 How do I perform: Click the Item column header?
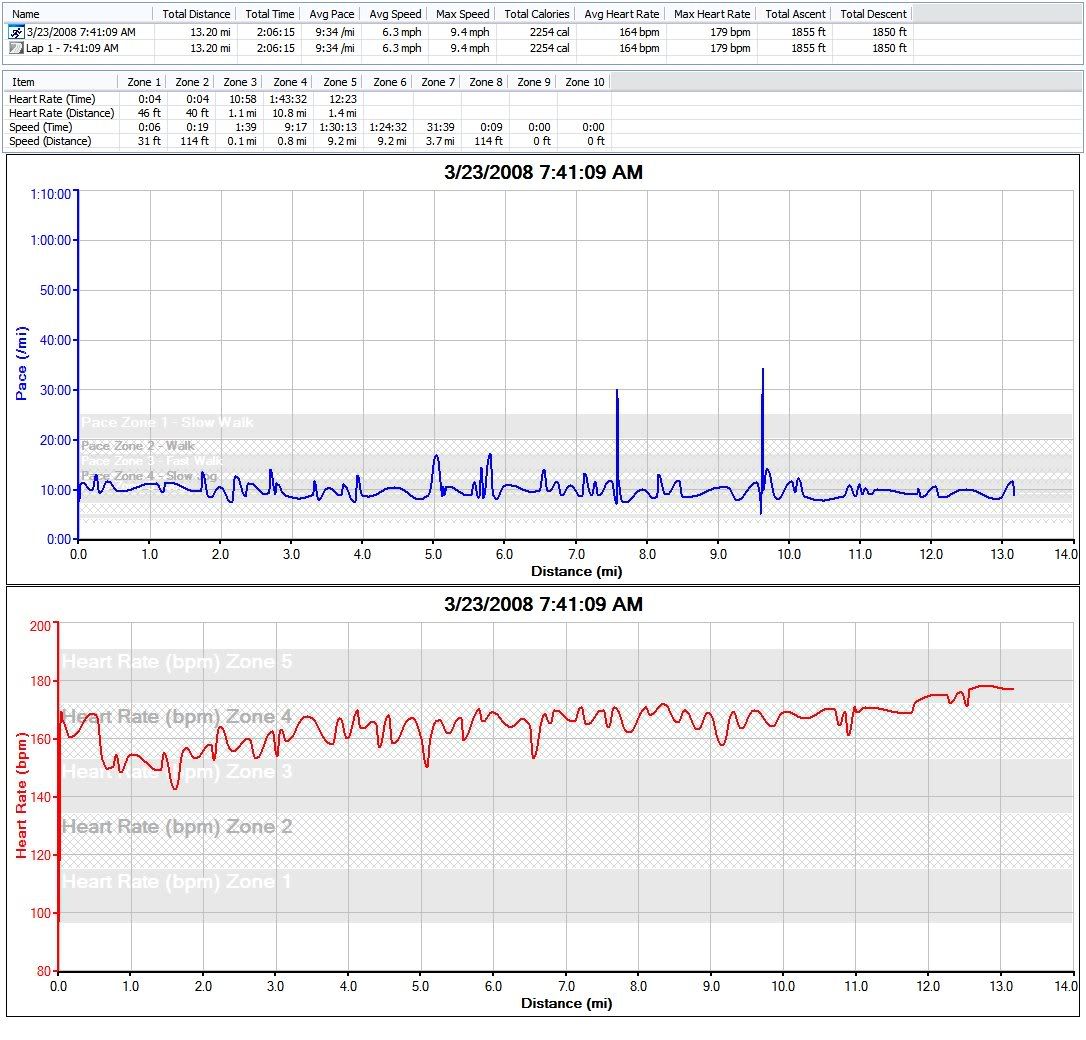pos(24,82)
